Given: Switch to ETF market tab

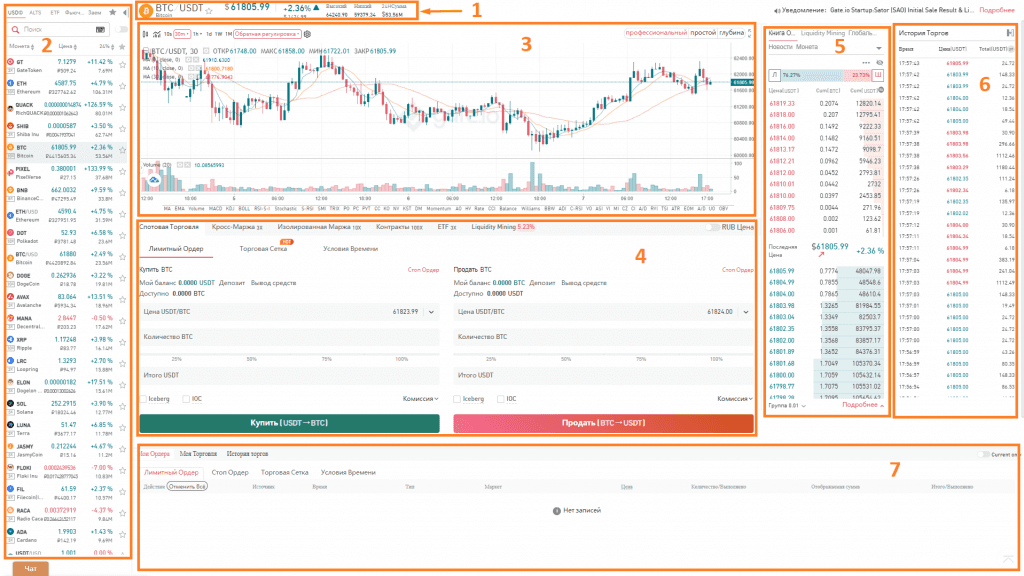Looking at the screenshot, I should [55, 12].
